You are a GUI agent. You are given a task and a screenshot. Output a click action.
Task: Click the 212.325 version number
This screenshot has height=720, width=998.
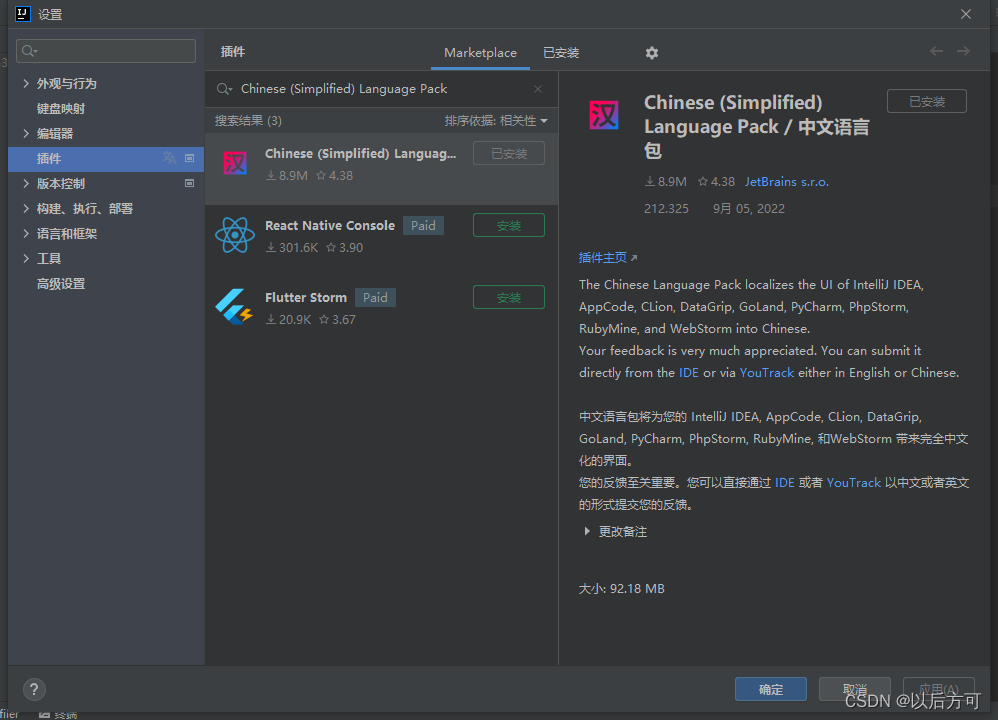666,209
